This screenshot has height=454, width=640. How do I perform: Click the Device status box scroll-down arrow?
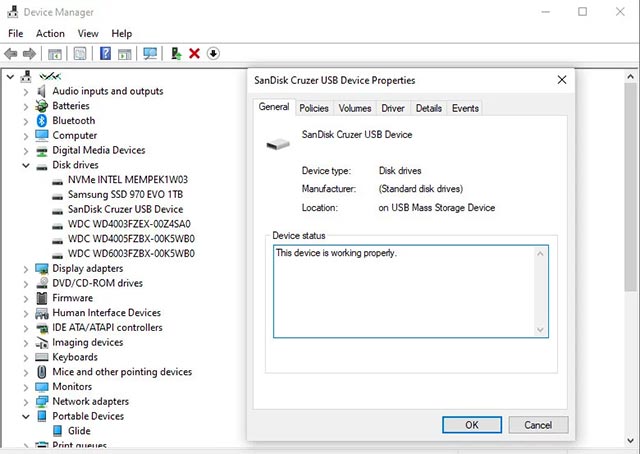[540, 330]
